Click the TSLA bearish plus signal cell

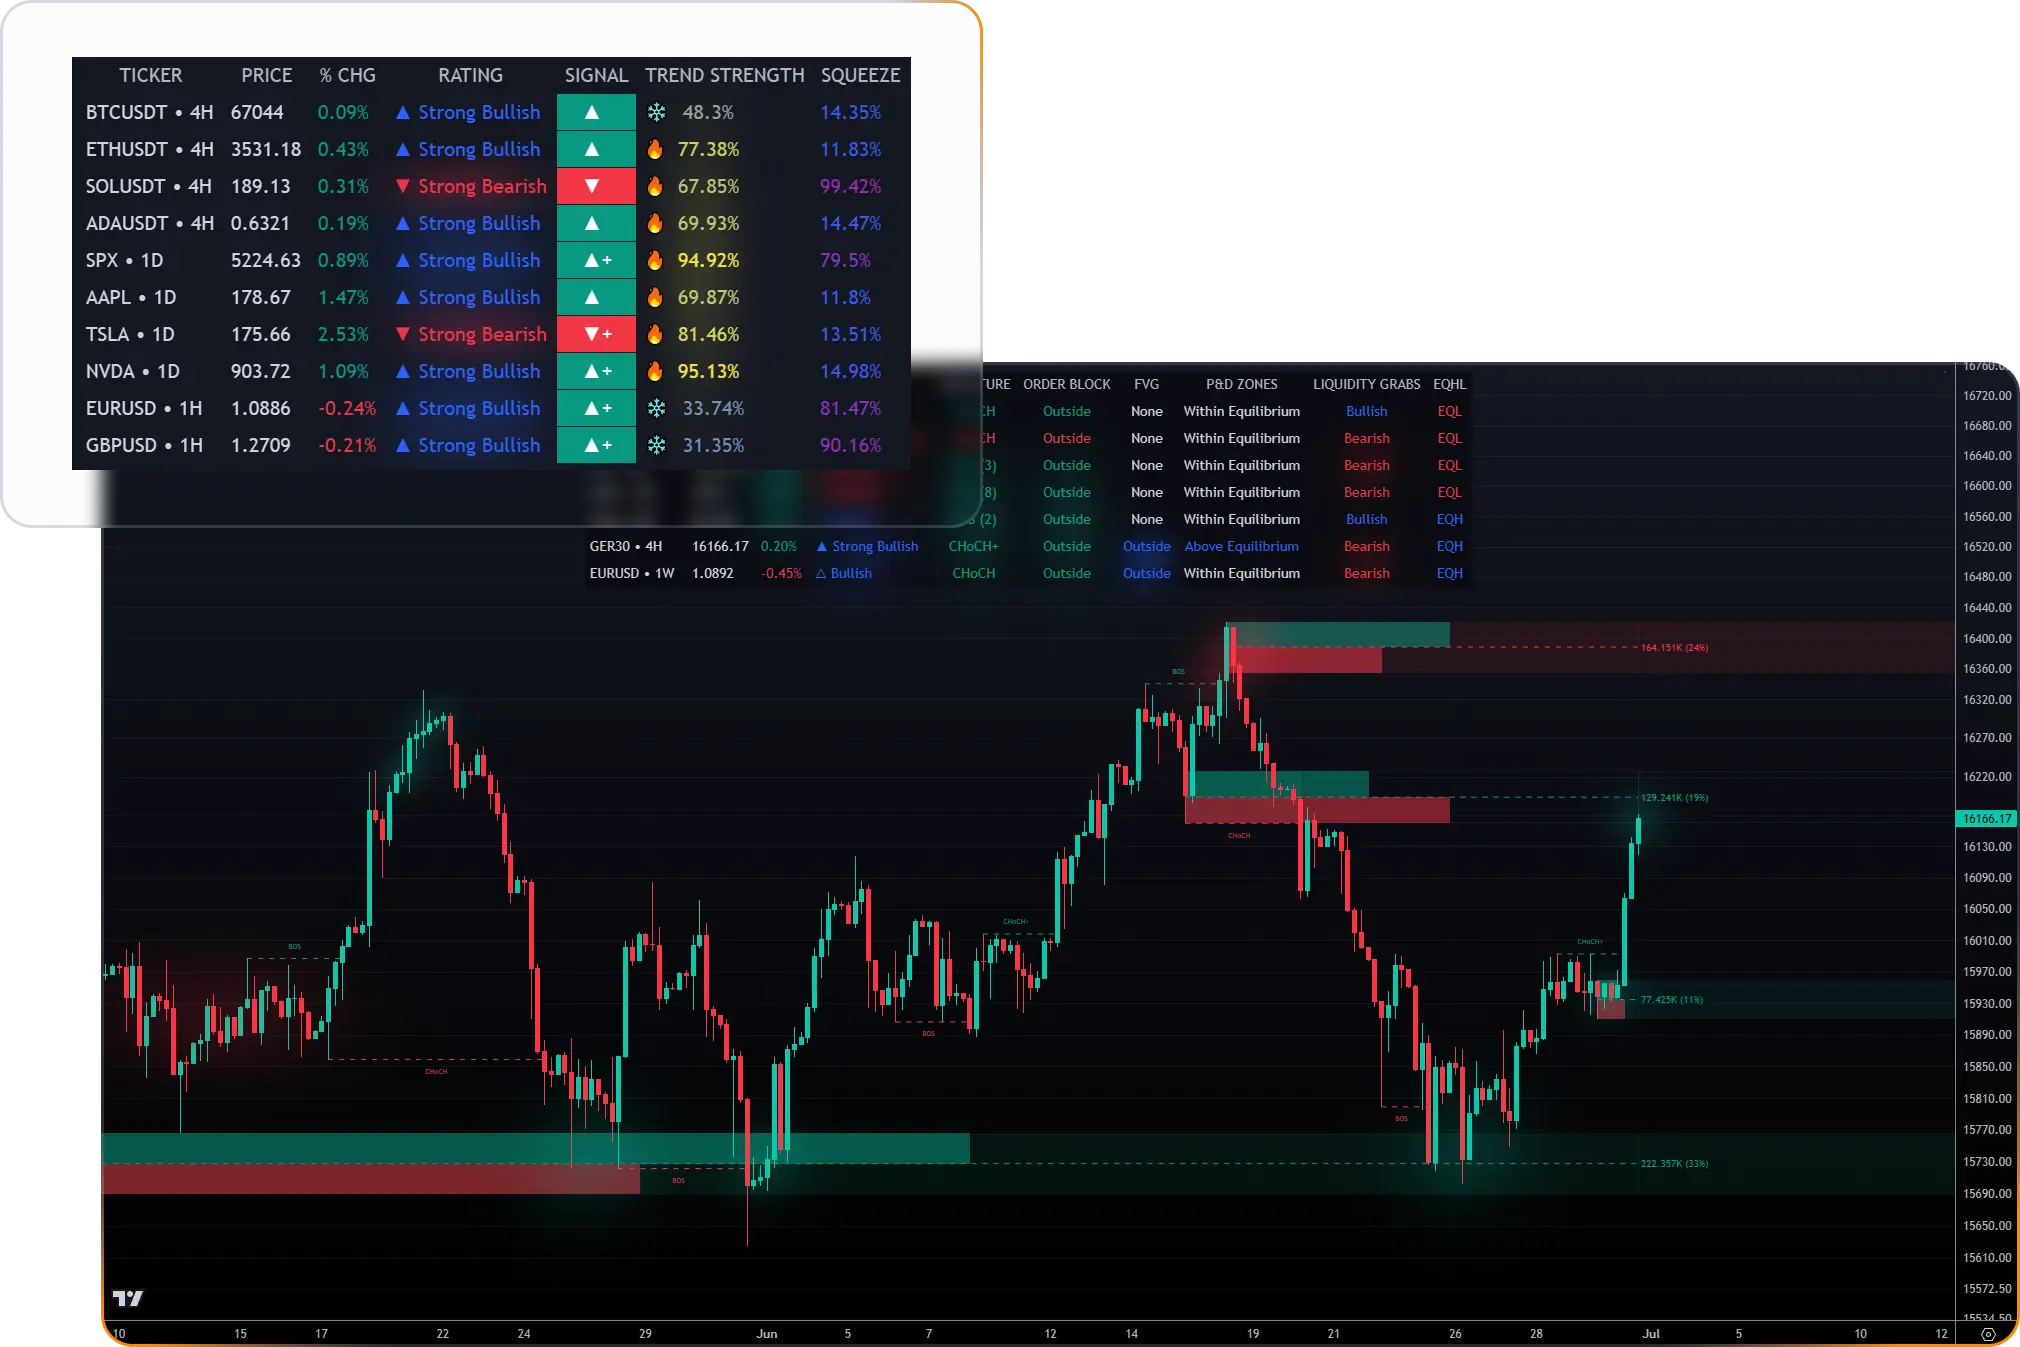click(596, 335)
